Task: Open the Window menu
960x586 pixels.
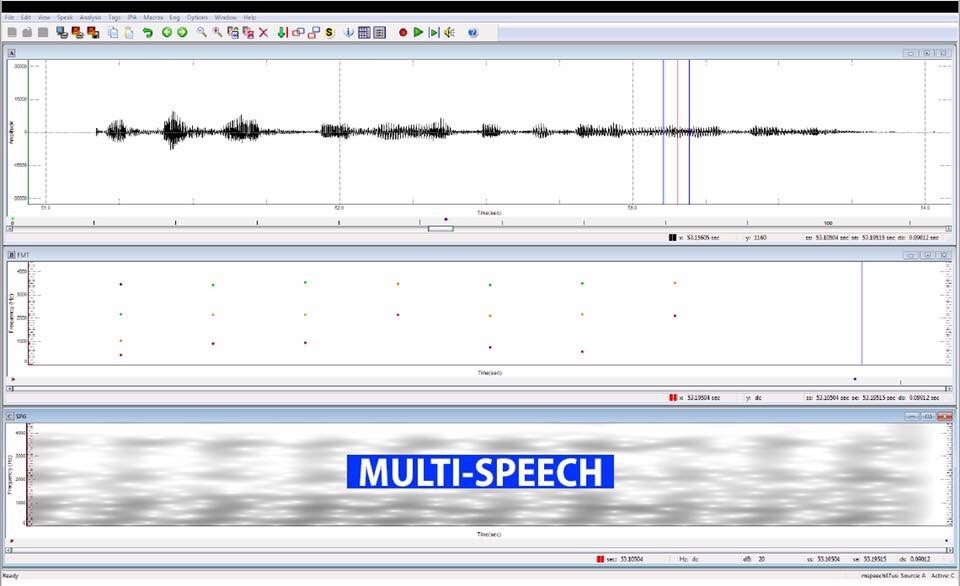Action: point(225,17)
